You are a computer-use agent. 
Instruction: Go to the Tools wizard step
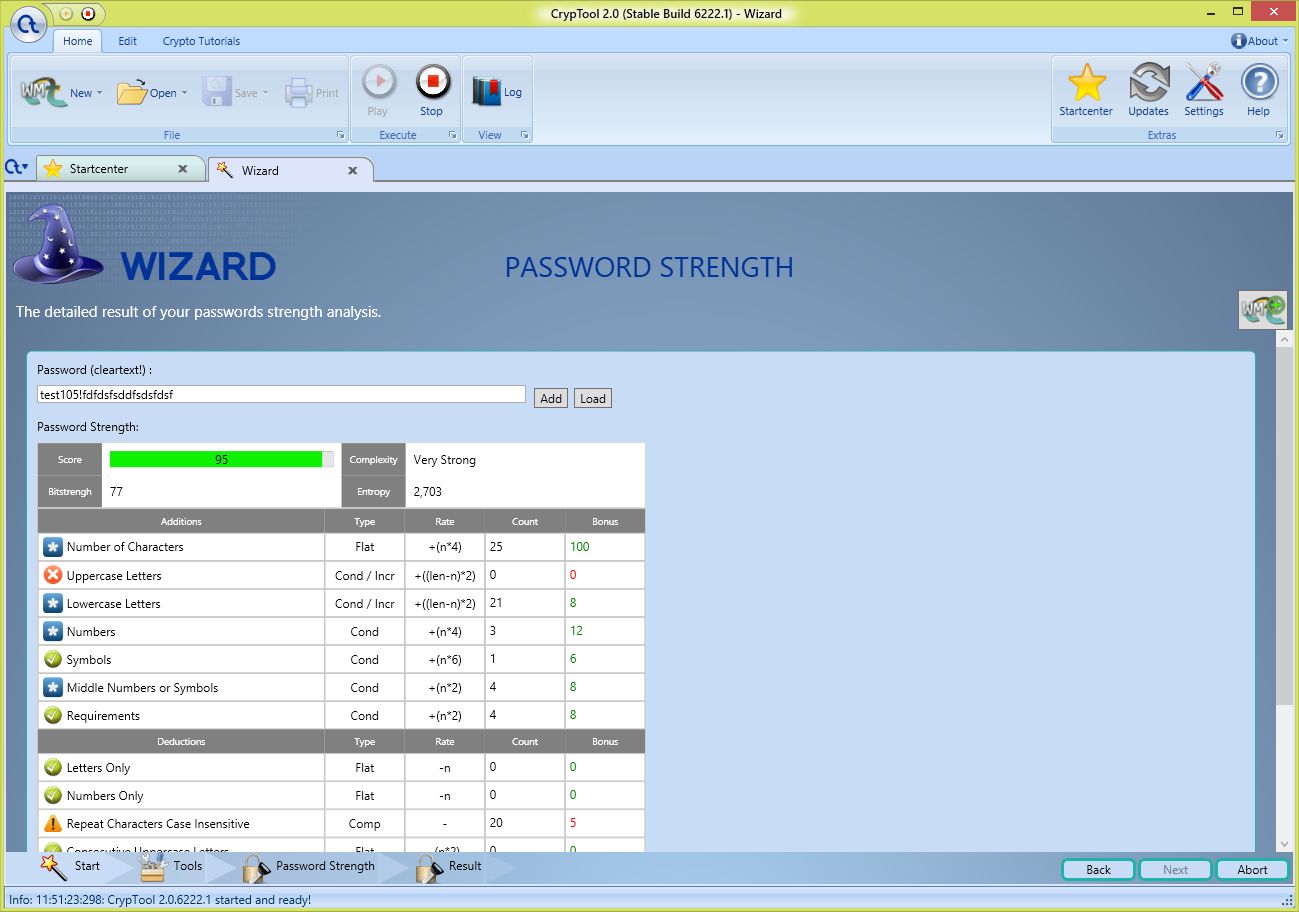170,866
